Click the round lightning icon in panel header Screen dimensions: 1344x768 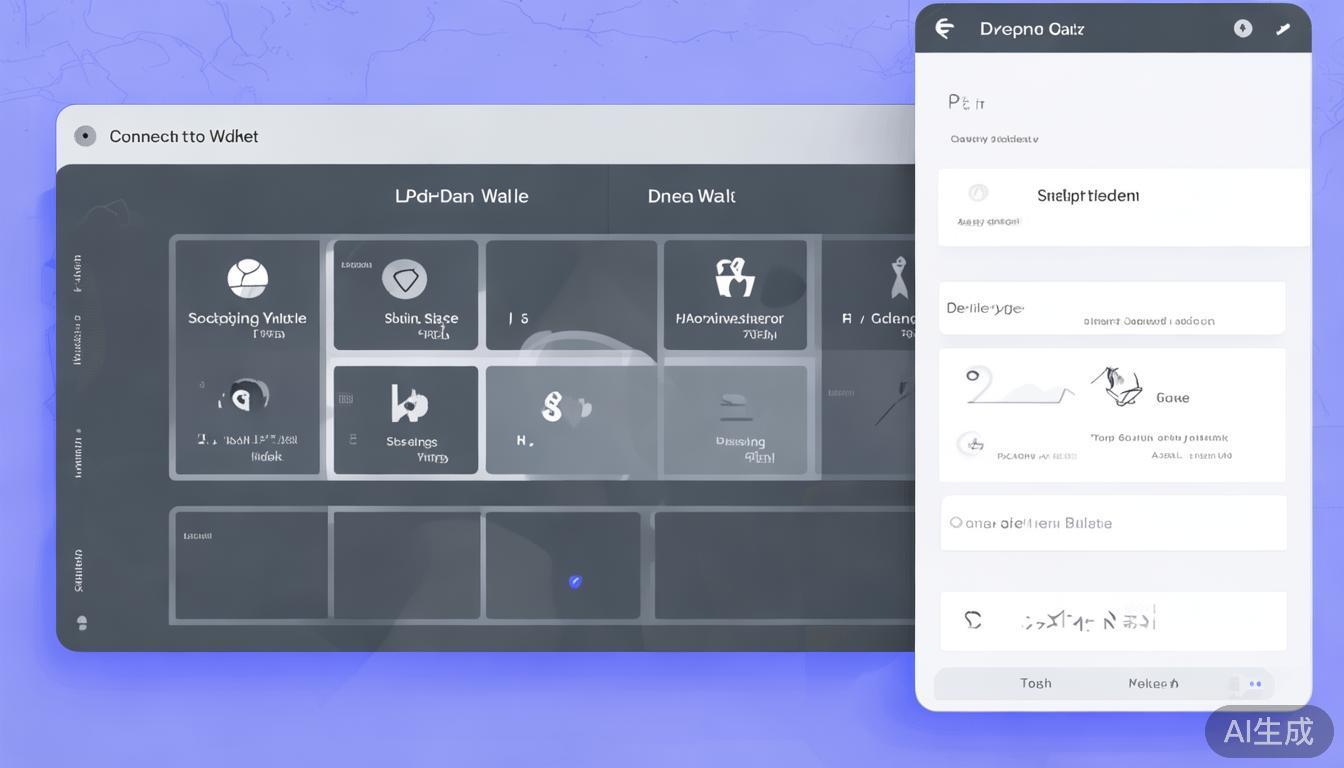tap(1242, 29)
